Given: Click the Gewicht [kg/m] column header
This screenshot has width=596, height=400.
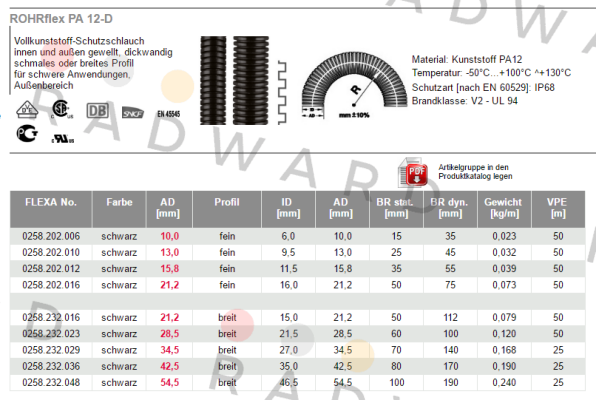Looking at the screenshot, I should point(504,209).
